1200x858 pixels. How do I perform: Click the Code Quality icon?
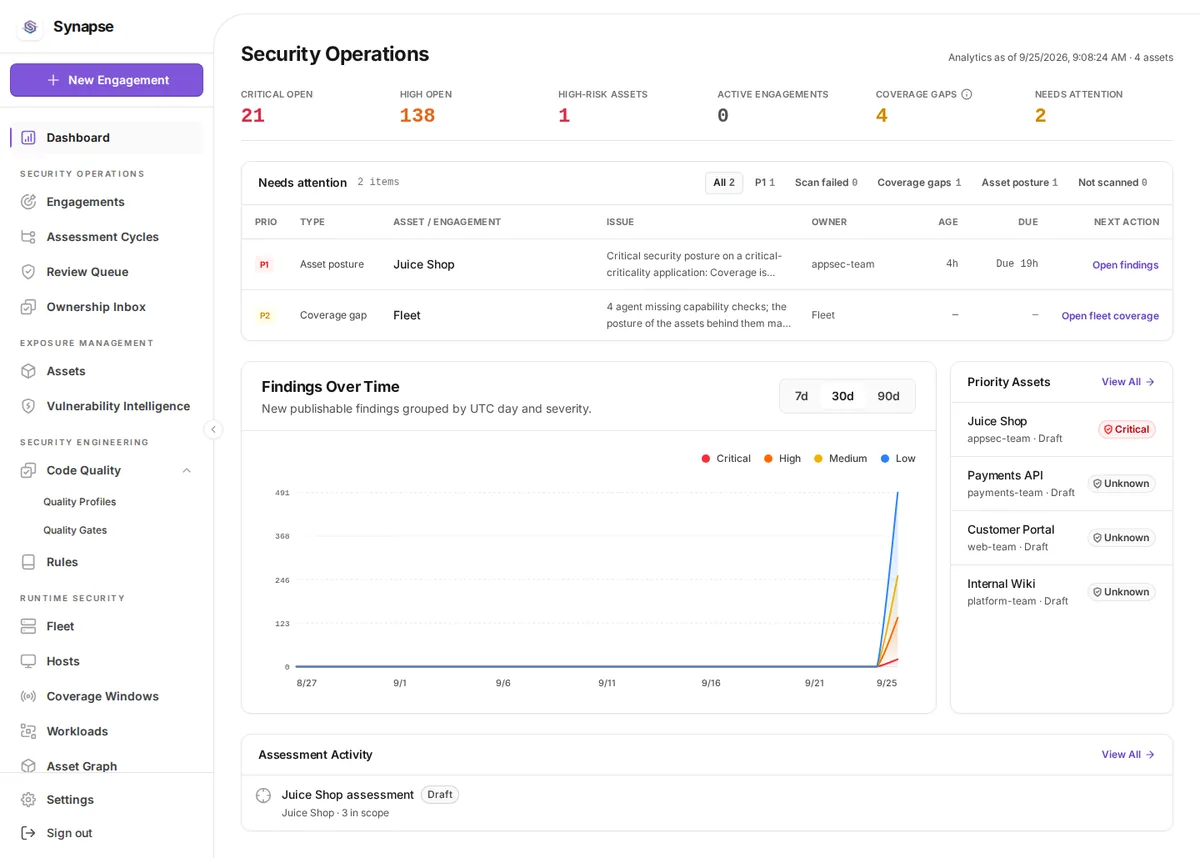click(28, 470)
